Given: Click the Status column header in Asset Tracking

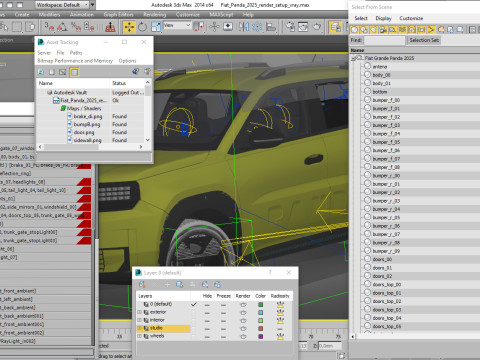Looking at the screenshot, I should coord(127,83).
